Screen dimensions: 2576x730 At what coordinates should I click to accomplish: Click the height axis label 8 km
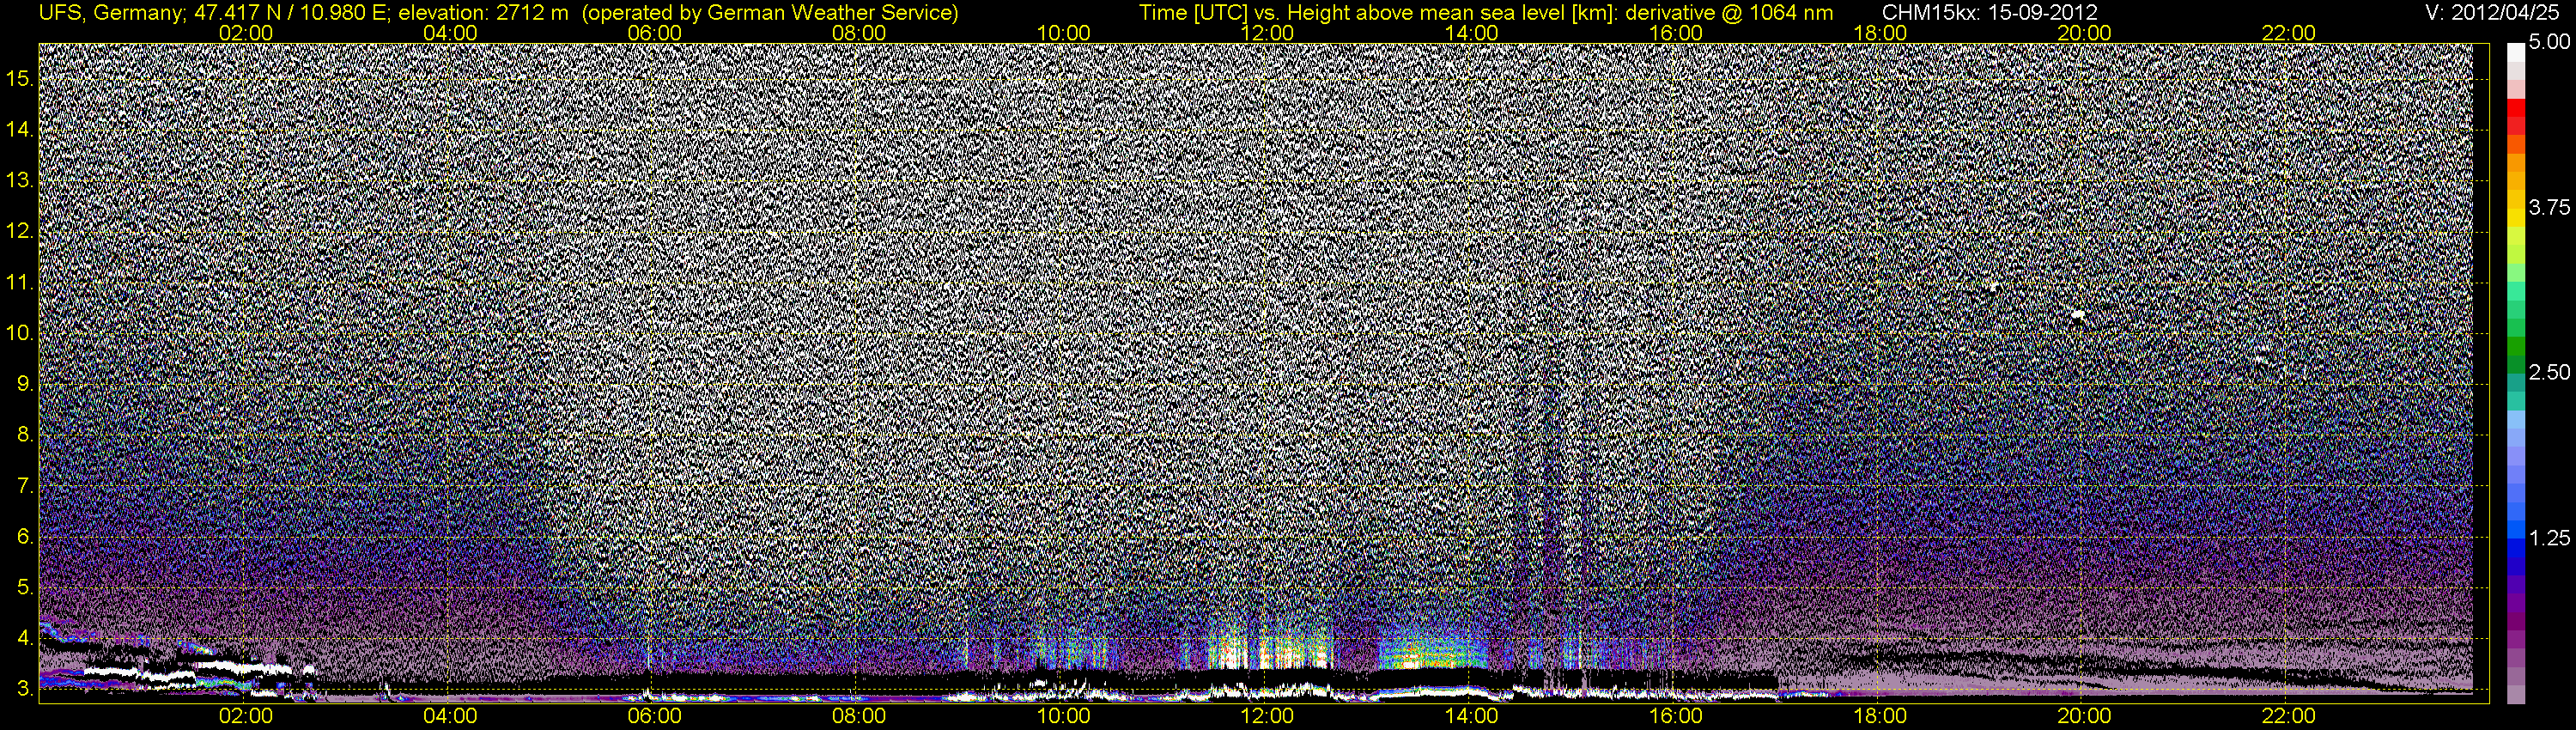point(24,435)
